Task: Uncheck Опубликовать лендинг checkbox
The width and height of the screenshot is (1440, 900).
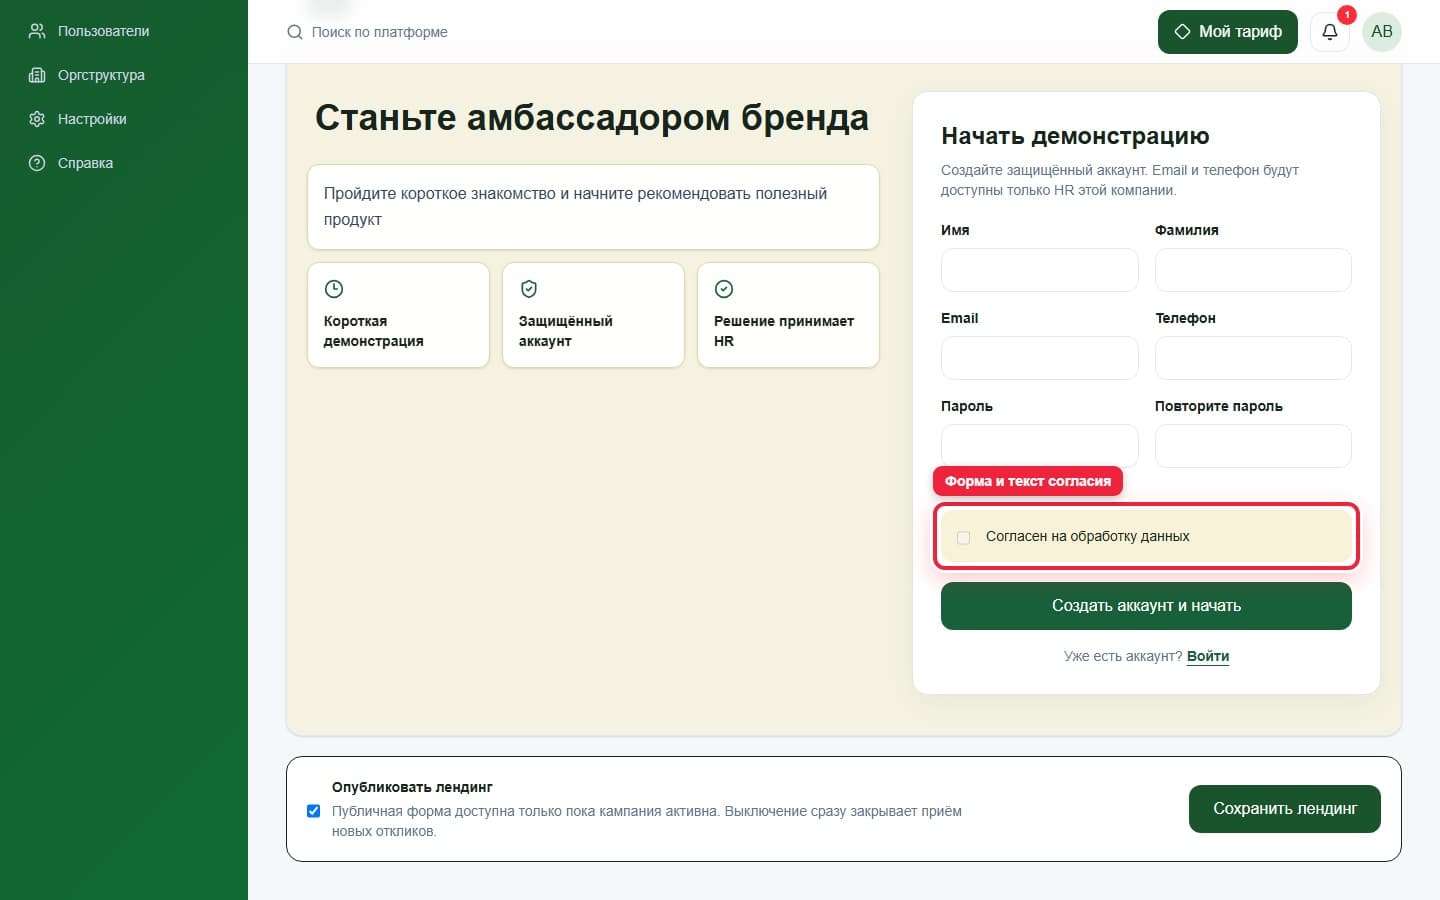Action: pos(314,811)
